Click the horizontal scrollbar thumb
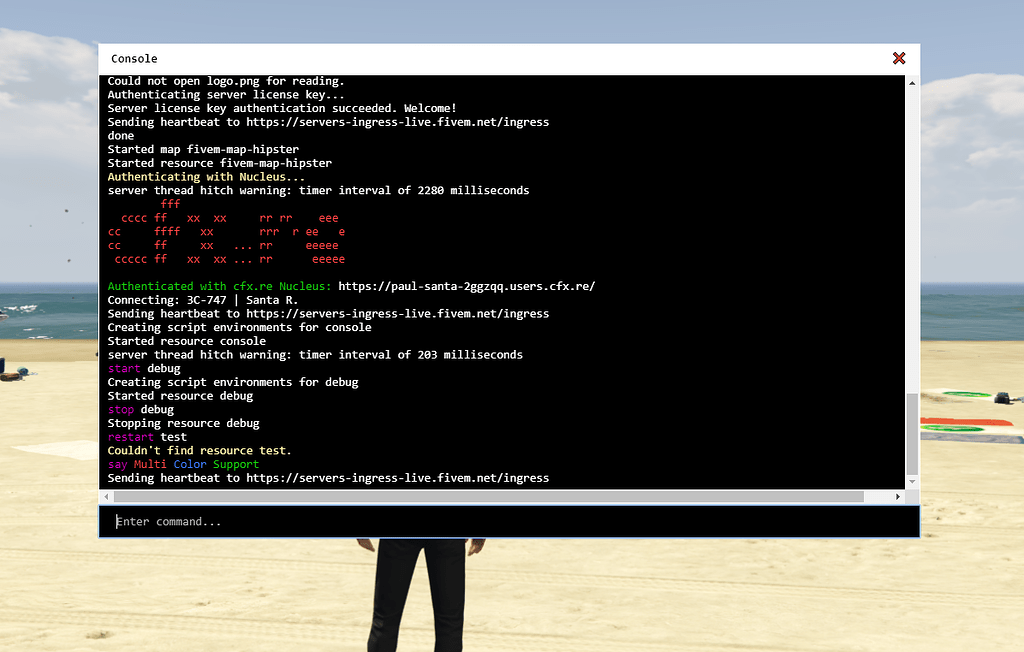Image resolution: width=1024 pixels, height=652 pixels. 488,497
